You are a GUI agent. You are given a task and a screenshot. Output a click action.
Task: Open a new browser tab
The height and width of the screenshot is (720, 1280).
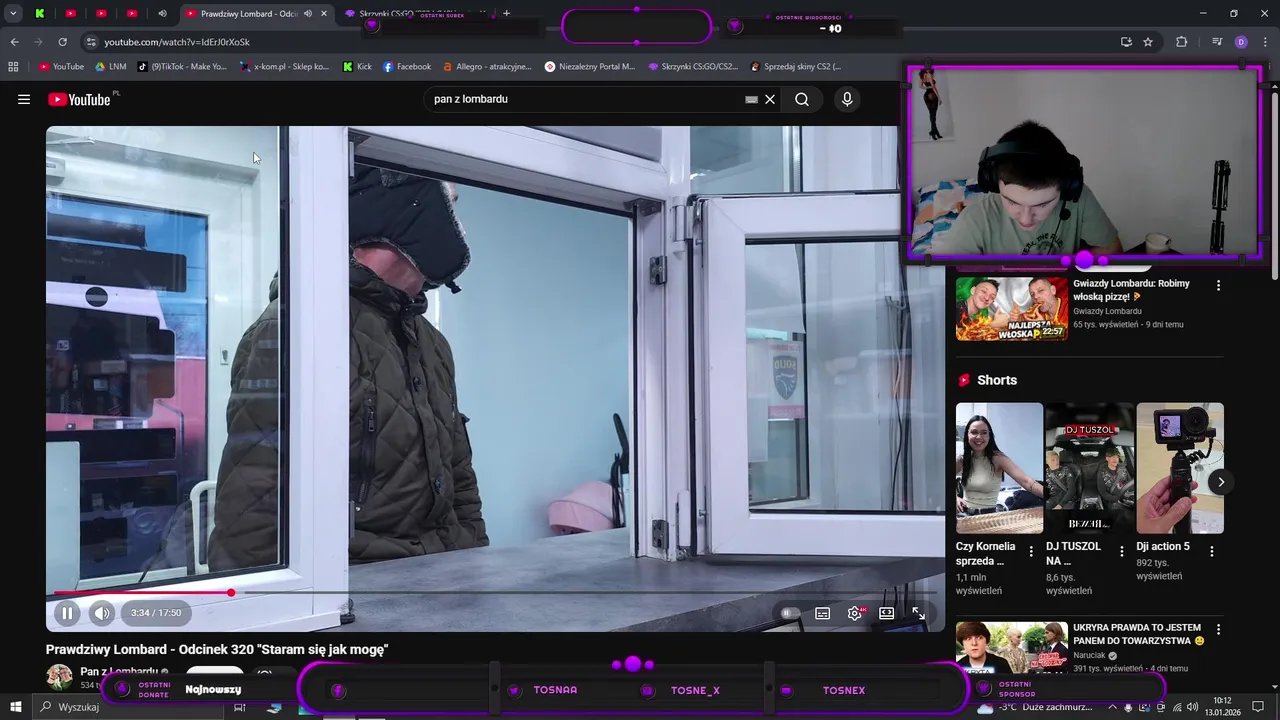point(506,14)
